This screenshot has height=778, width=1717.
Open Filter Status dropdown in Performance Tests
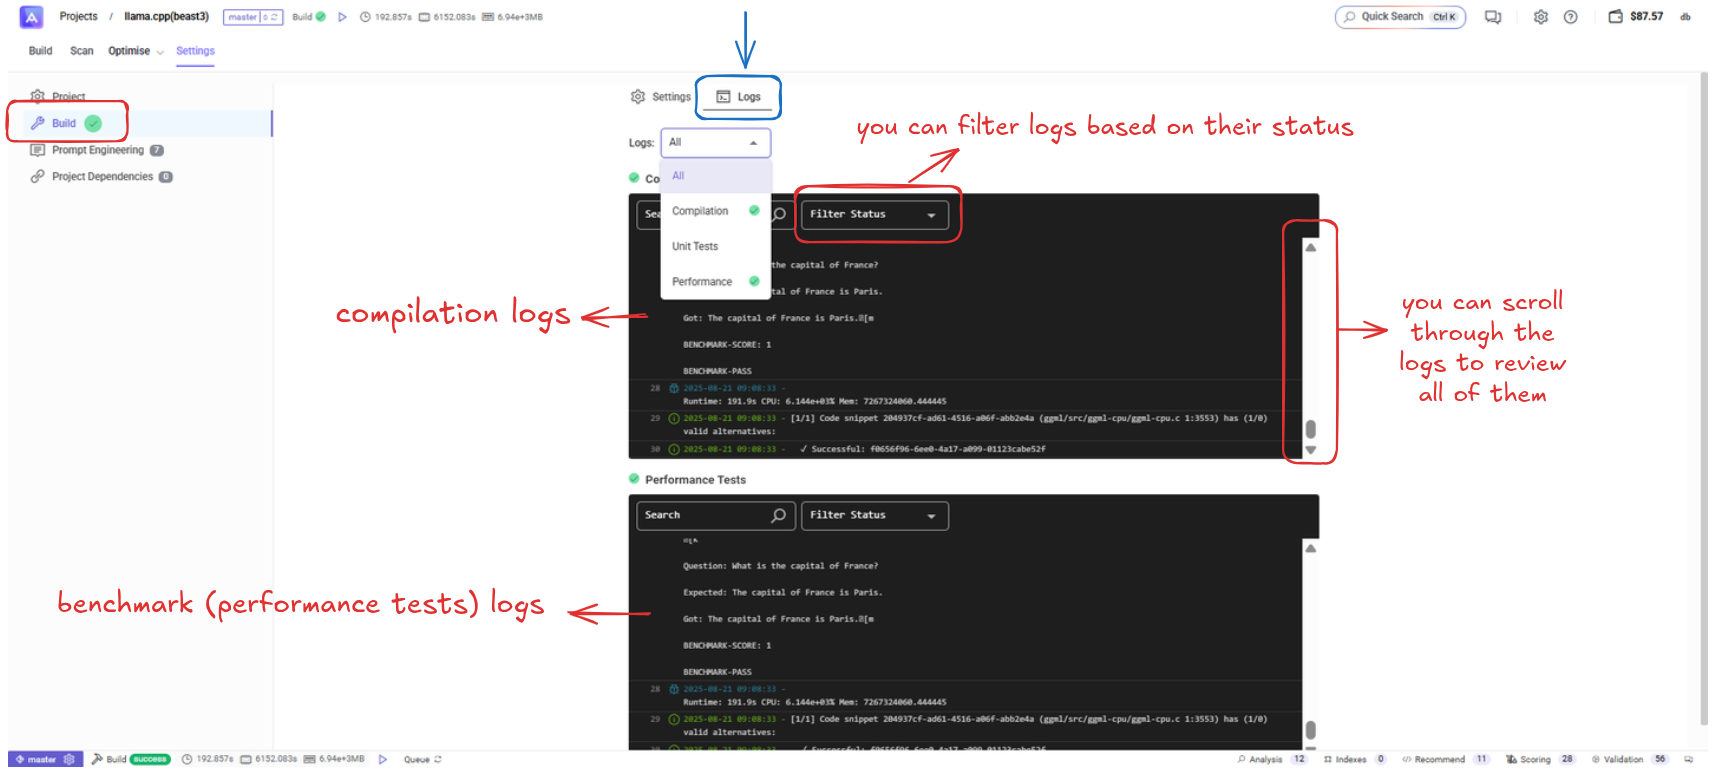click(x=873, y=515)
